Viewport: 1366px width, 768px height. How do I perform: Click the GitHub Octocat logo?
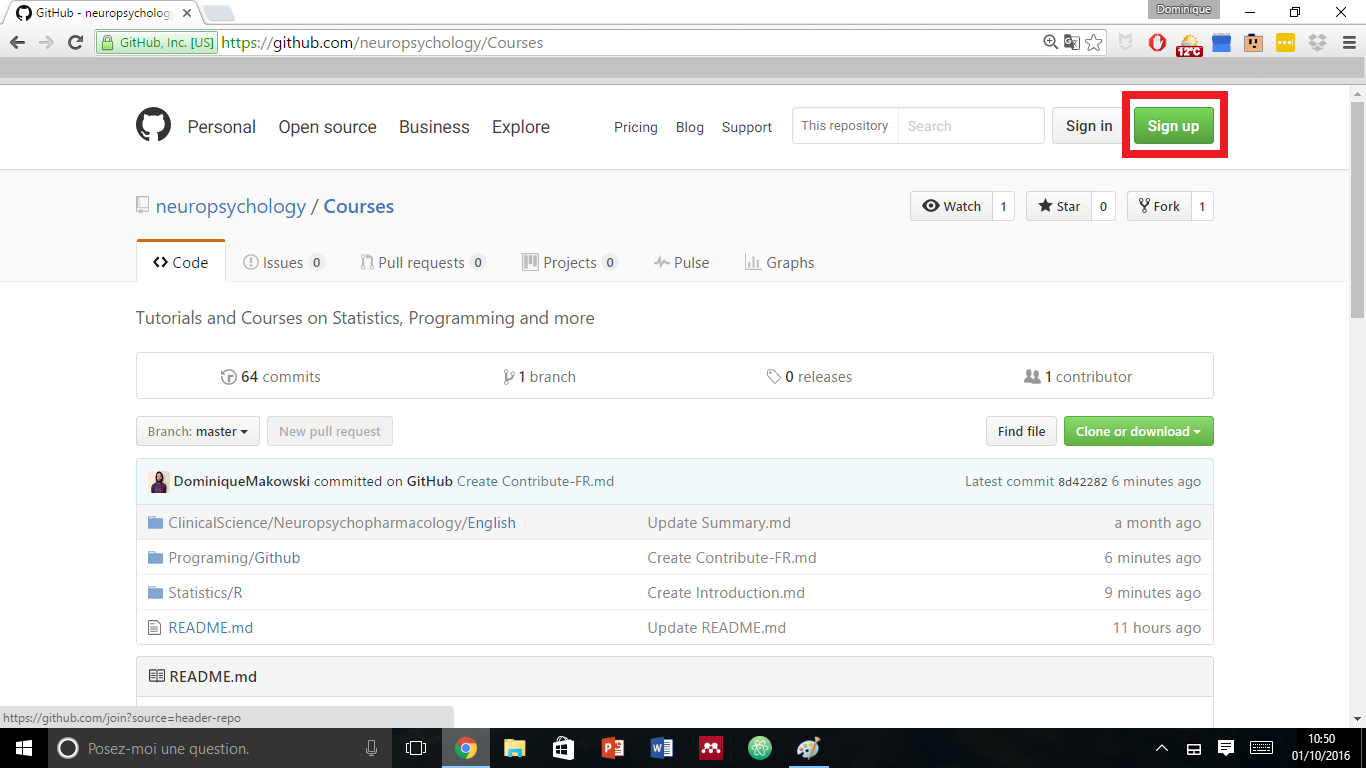point(153,126)
